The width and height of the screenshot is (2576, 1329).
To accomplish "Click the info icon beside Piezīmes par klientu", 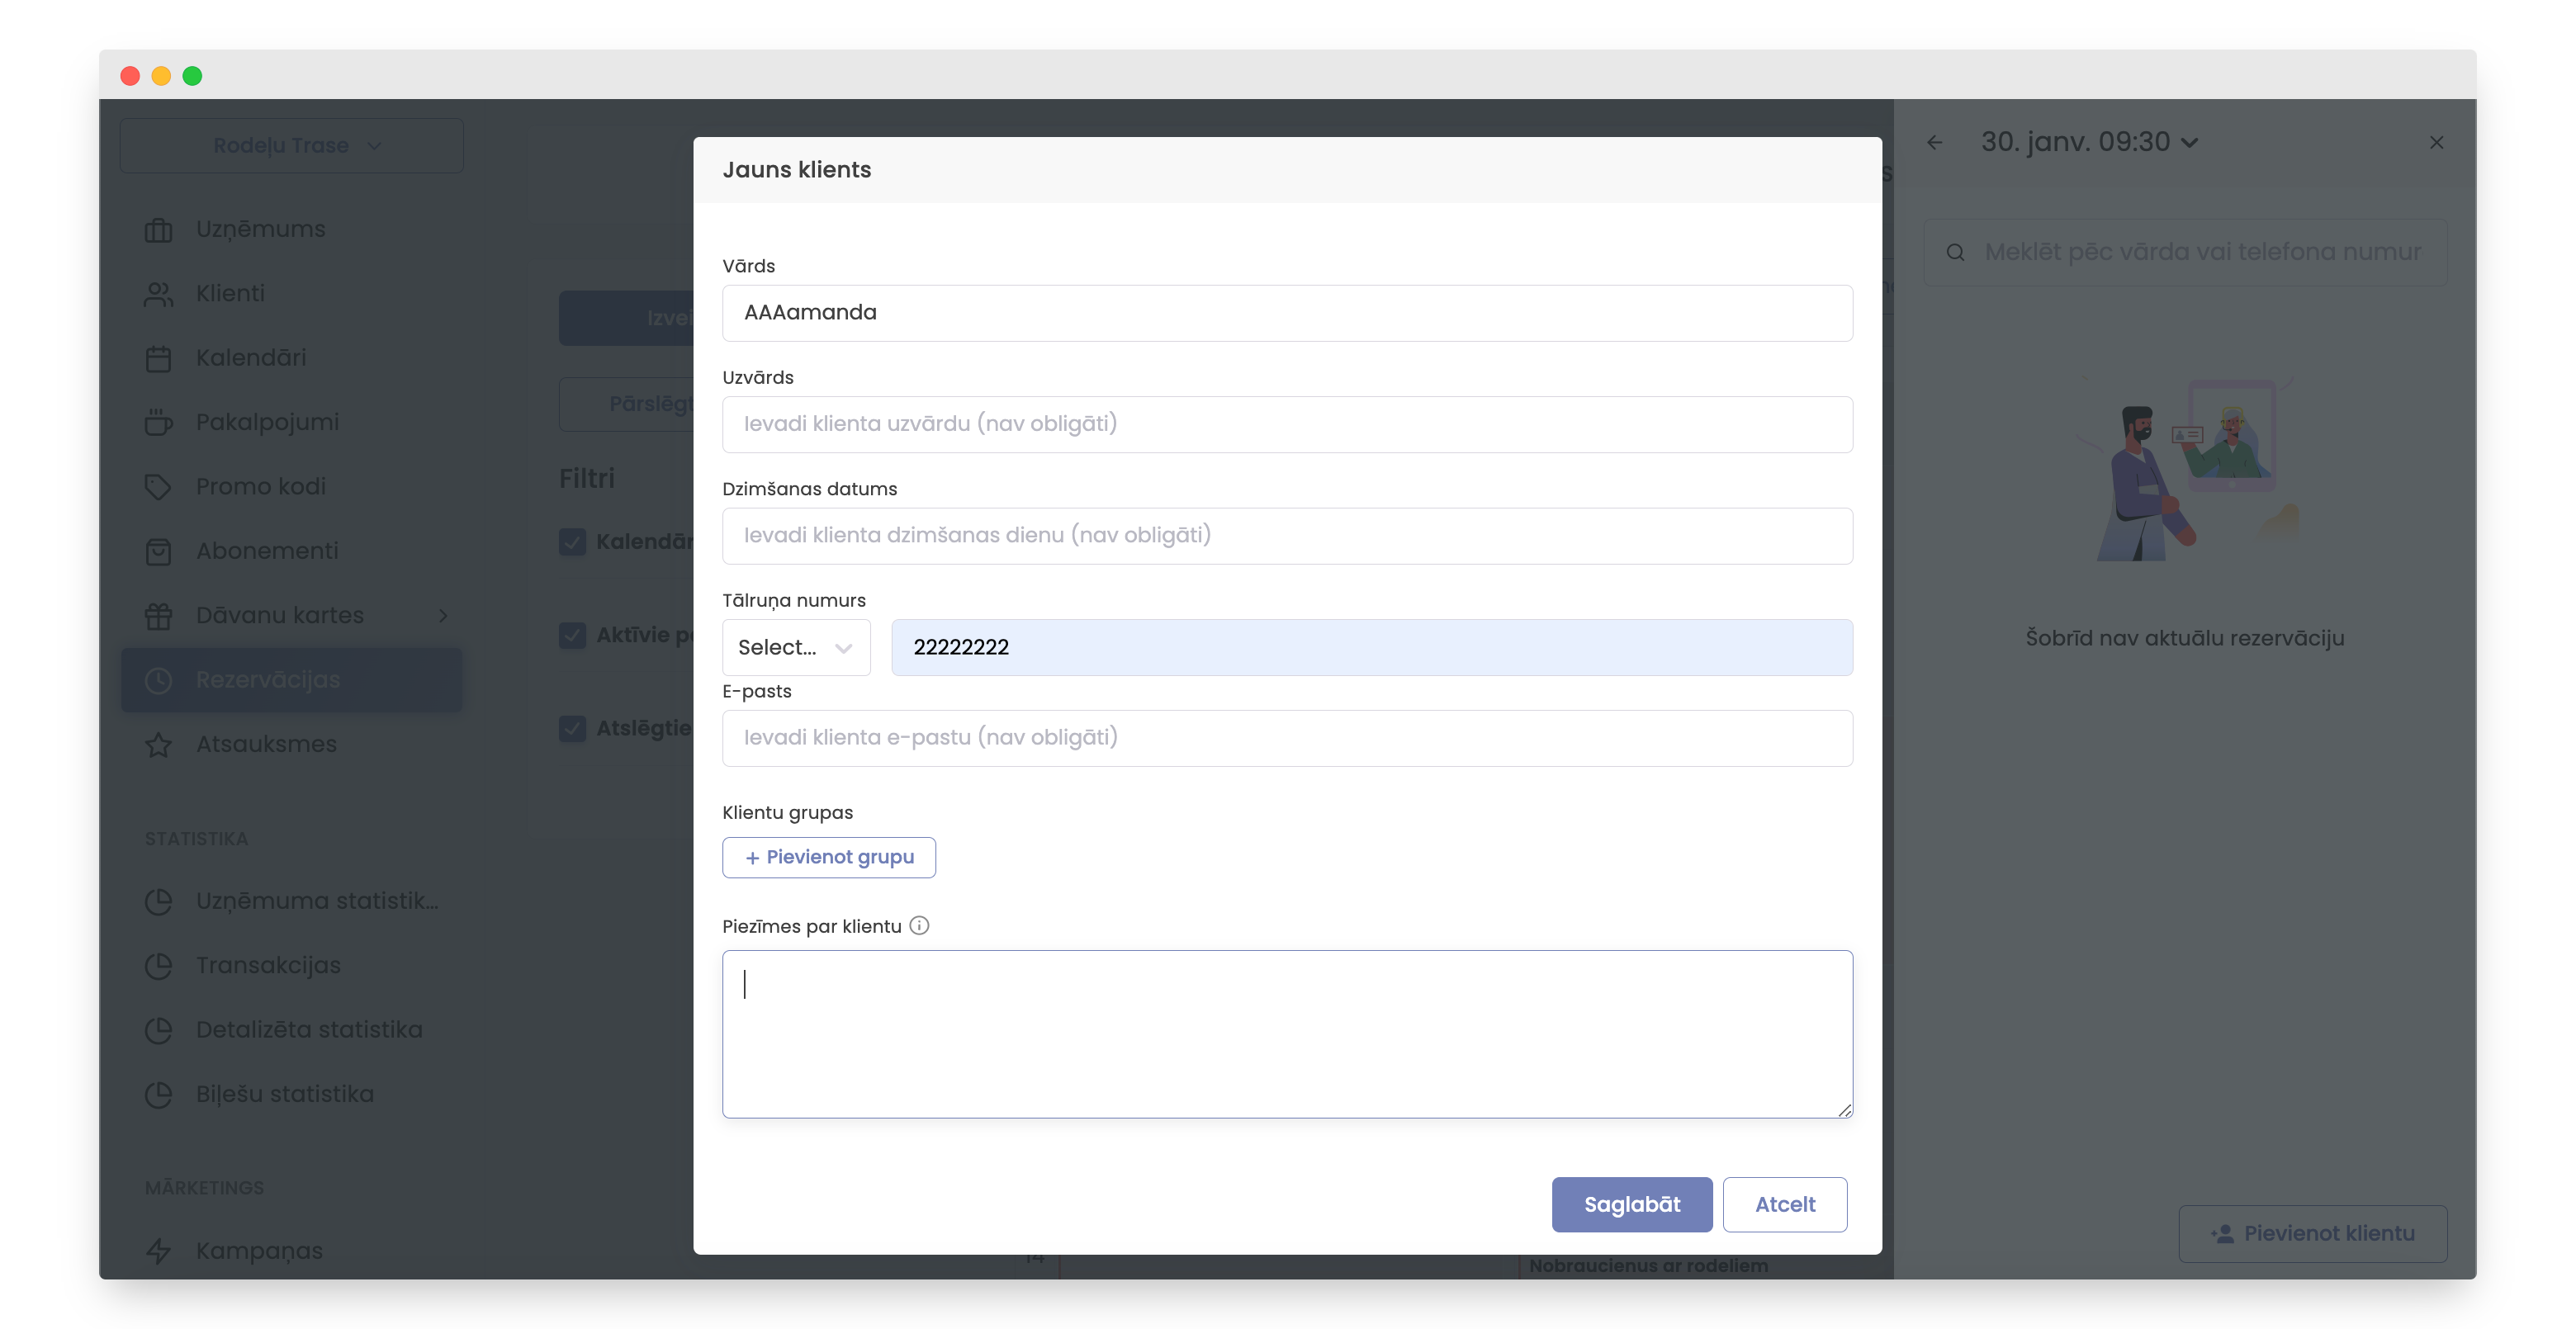I will pyautogui.click(x=919, y=926).
